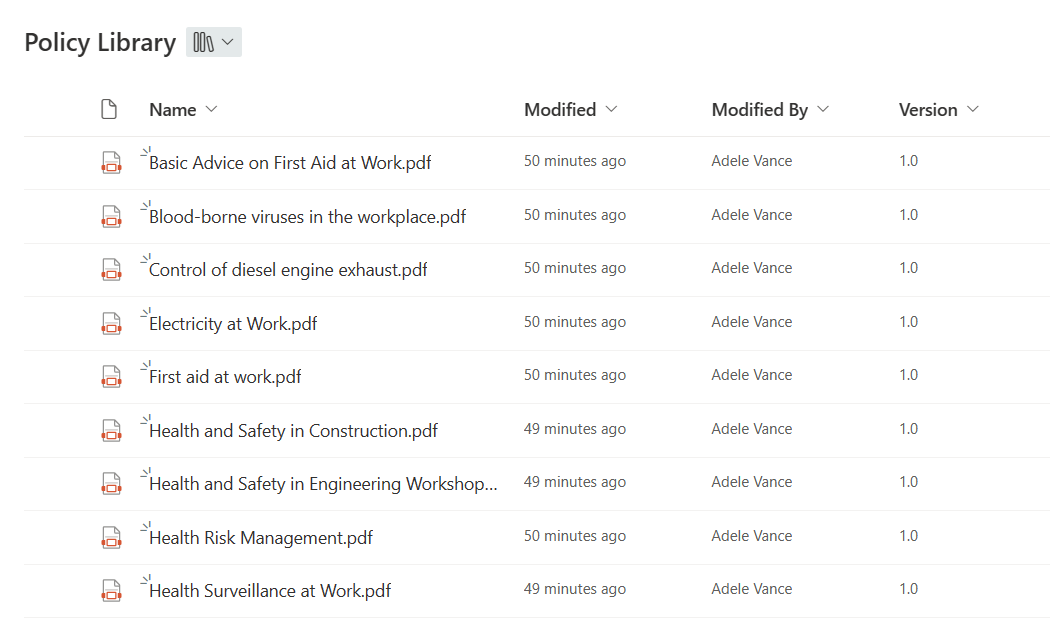Open the Modified By column dropdown
Screen dimensions: 1050x628
[x=824, y=109]
